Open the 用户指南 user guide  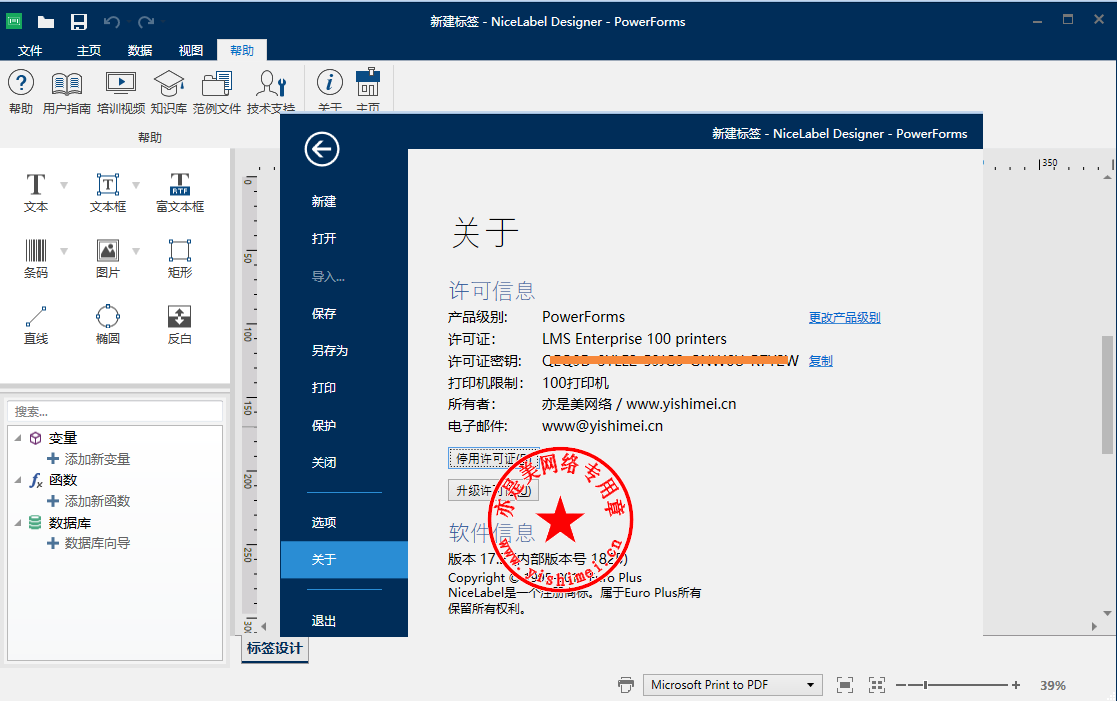pyautogui.click(x=67, y=92)
